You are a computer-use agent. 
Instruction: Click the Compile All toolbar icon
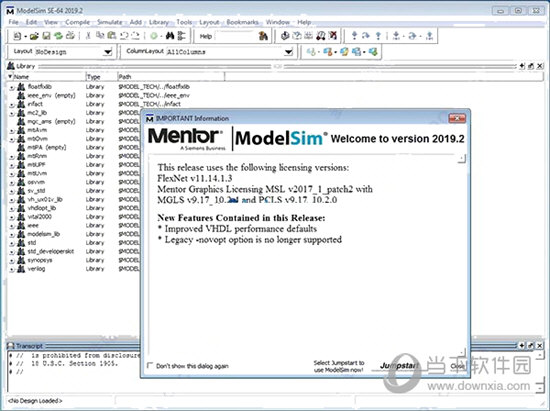tap(297, 36)
